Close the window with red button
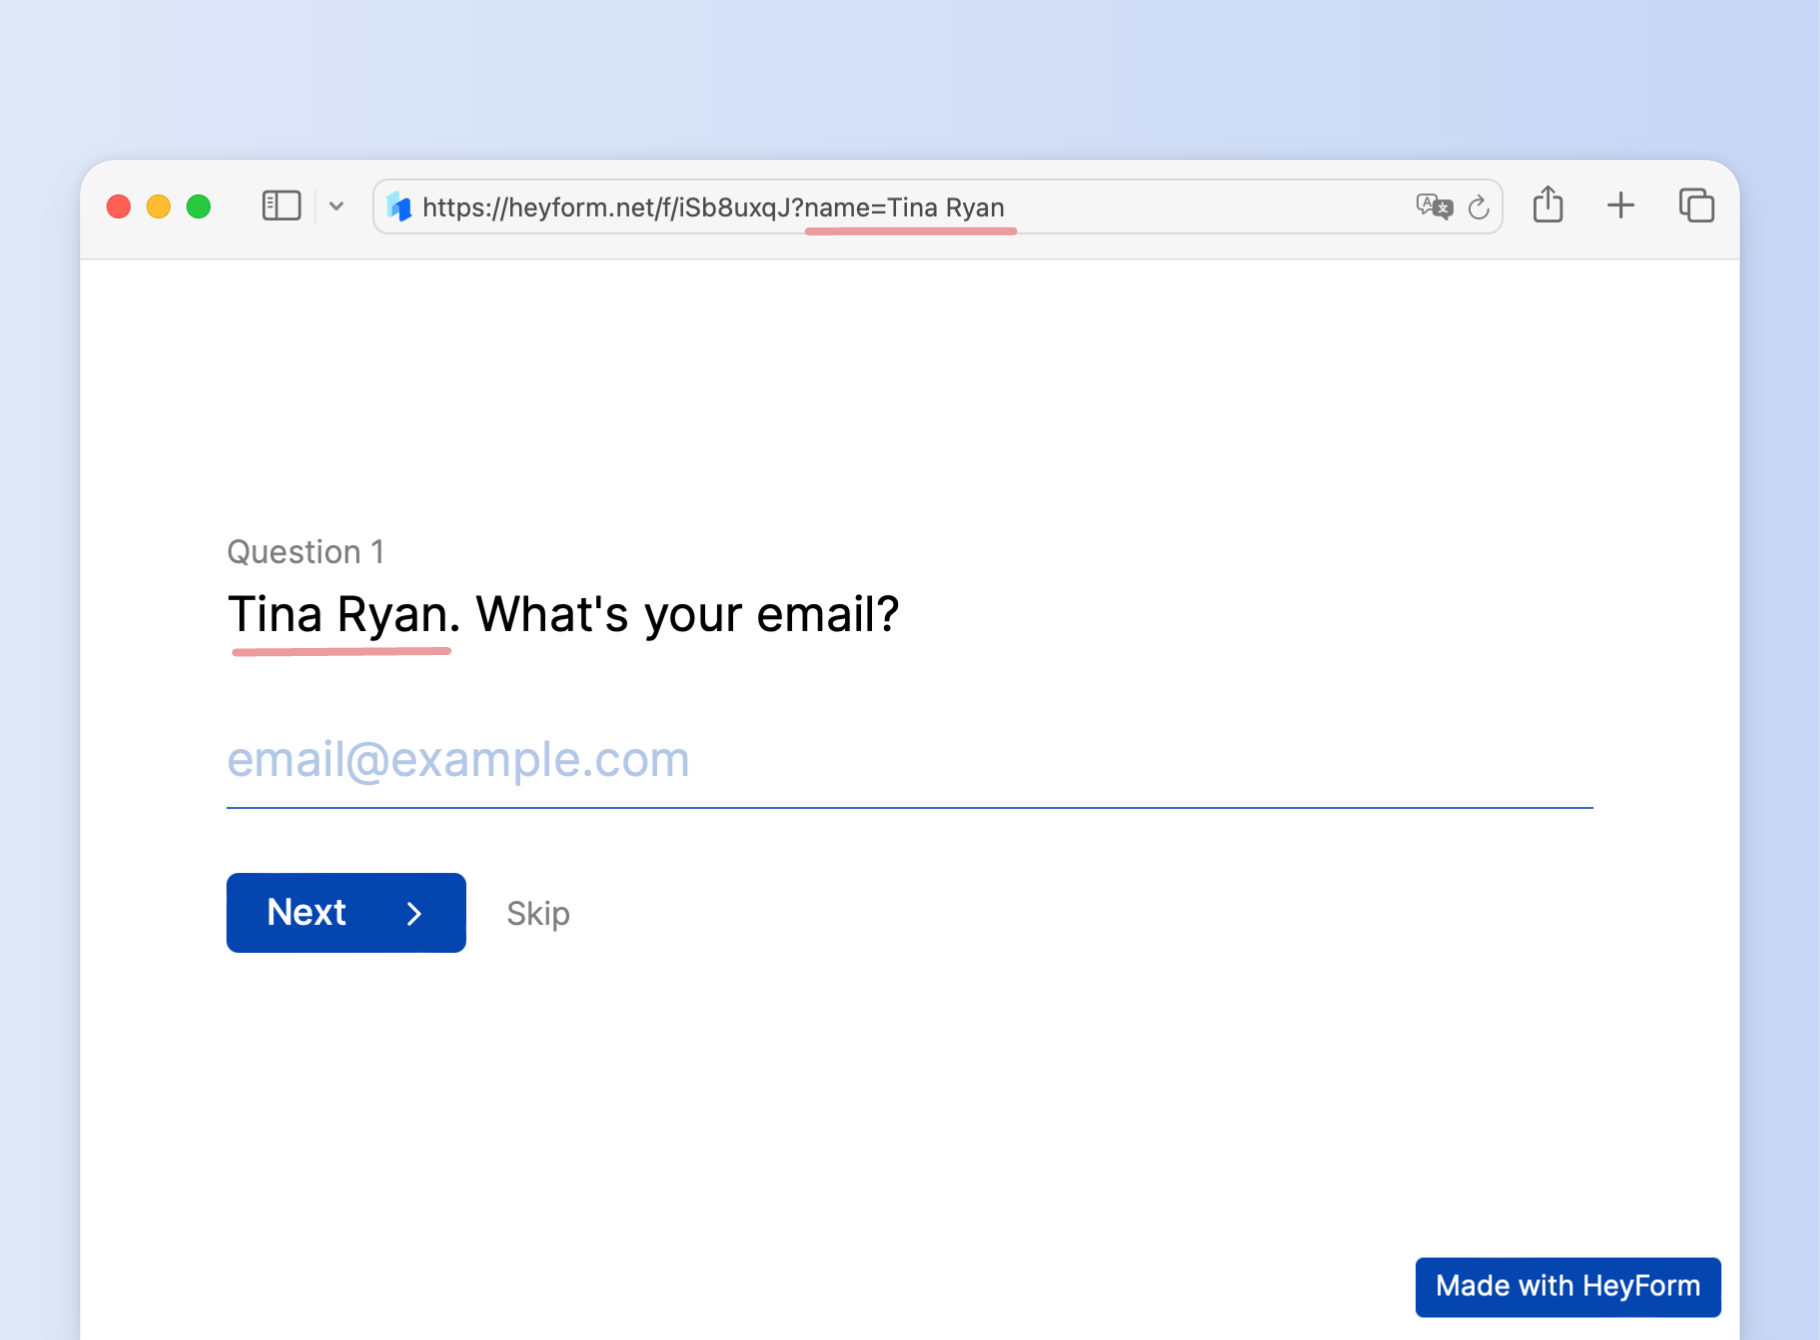This screenshot has width=1820, height=1340. [x=119, y=207]
